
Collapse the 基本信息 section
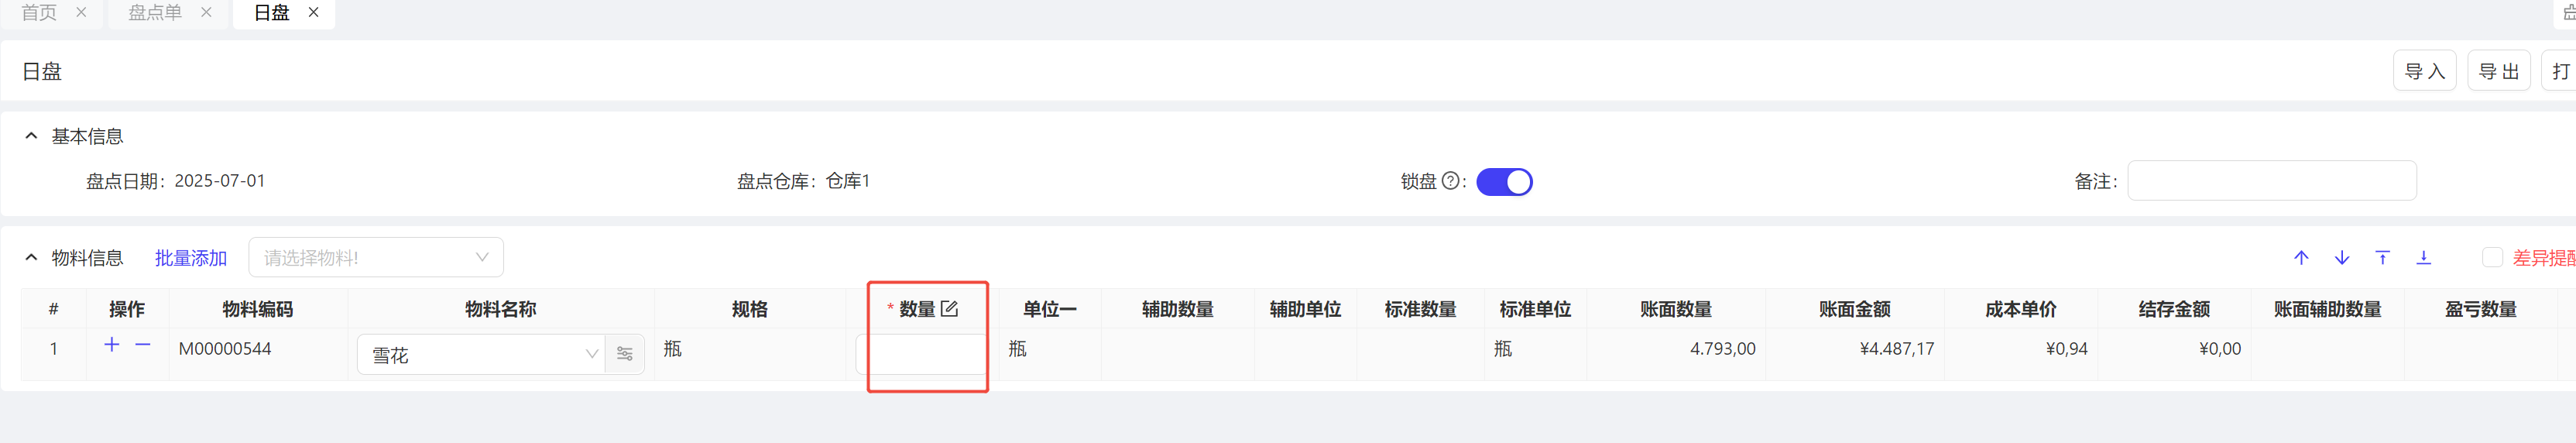tap(31, 136)
